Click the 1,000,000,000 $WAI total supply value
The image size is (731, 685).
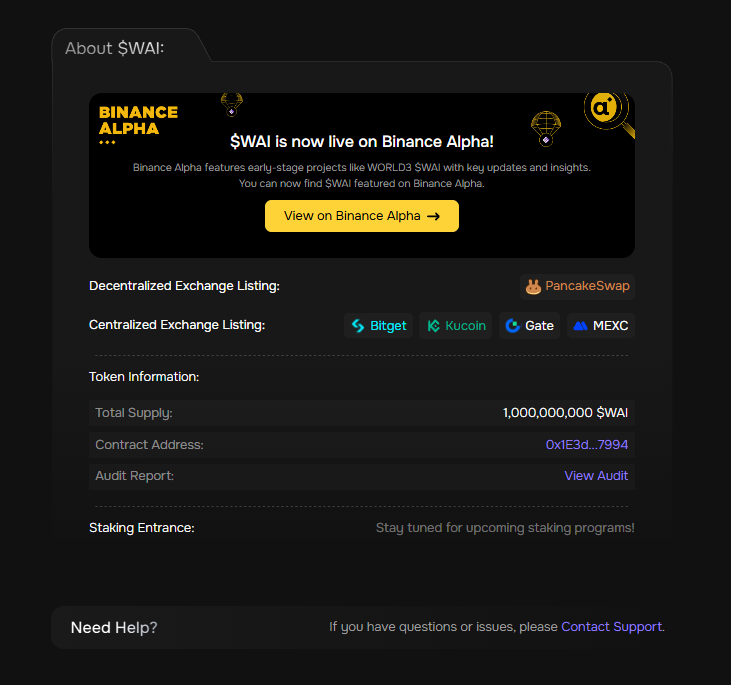pos(565,413)
